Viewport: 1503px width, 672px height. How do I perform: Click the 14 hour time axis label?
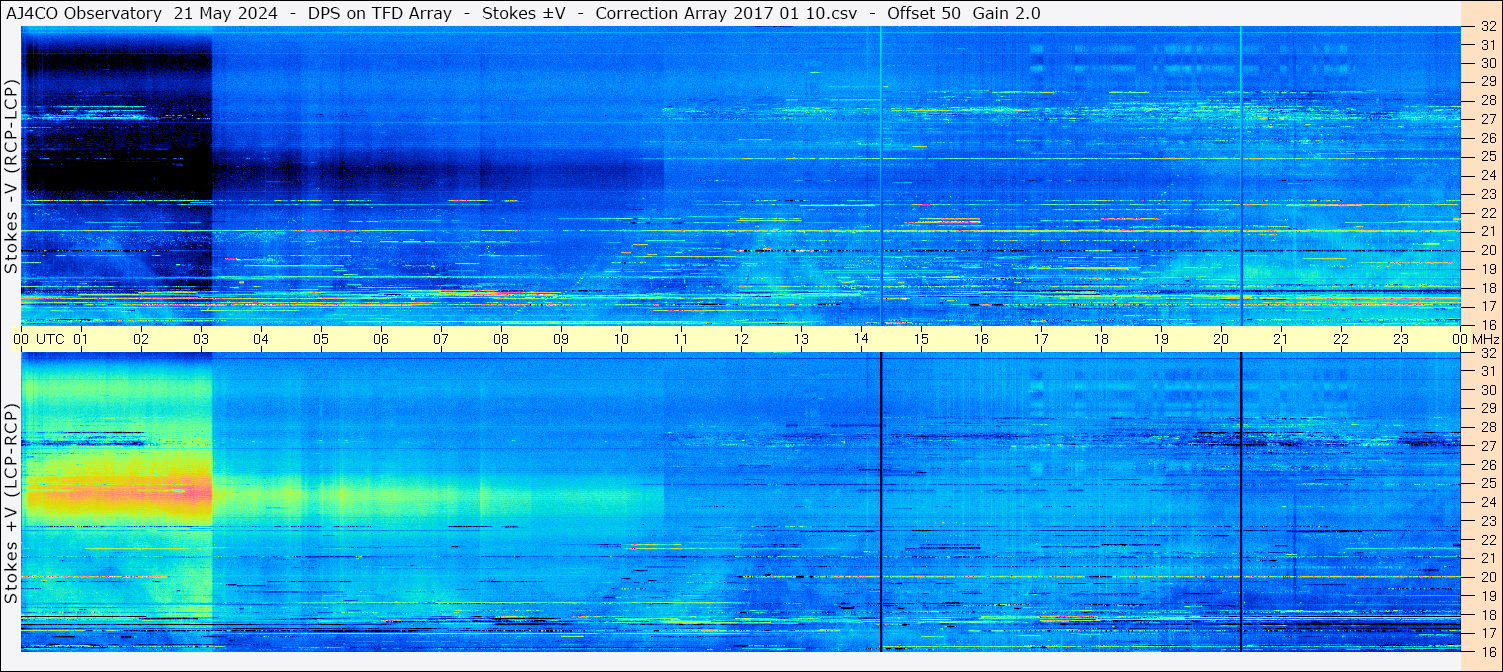coord(861,339)
